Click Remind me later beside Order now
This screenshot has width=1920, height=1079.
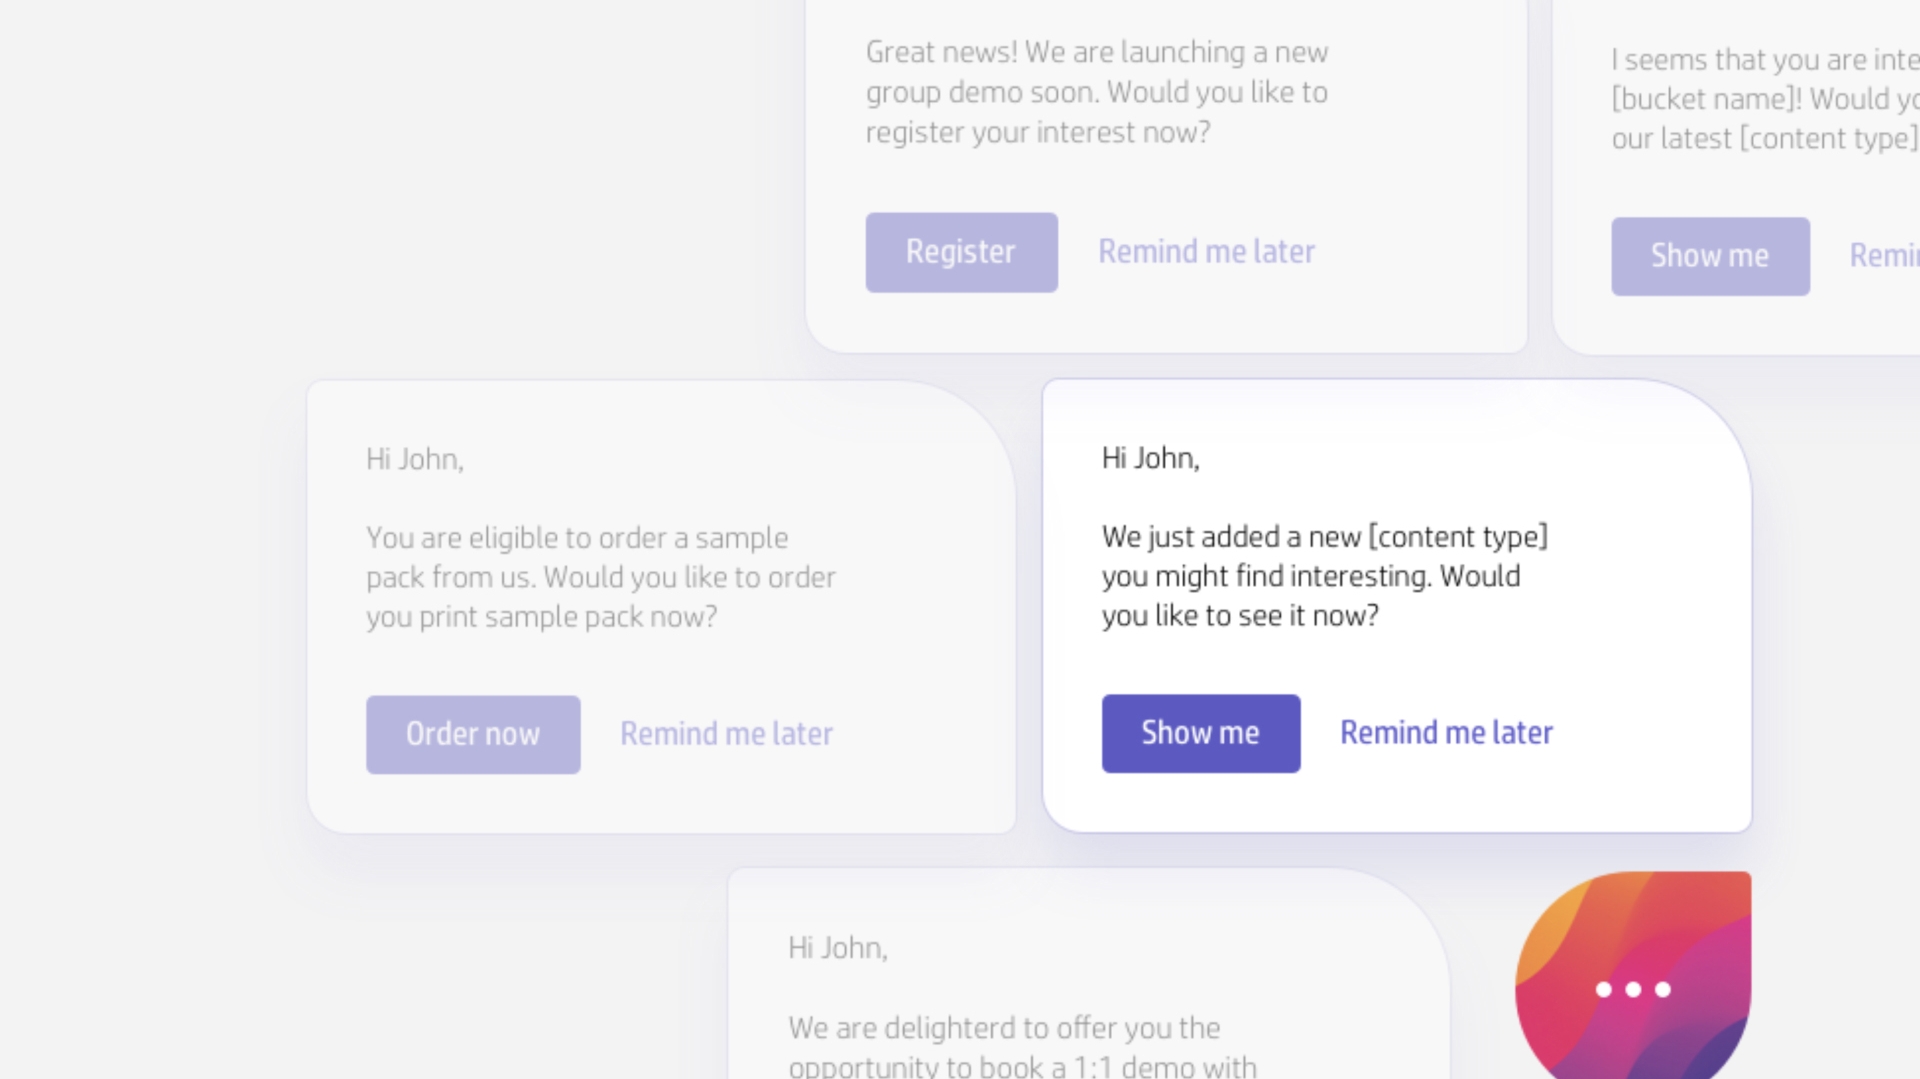click(726, 734)
